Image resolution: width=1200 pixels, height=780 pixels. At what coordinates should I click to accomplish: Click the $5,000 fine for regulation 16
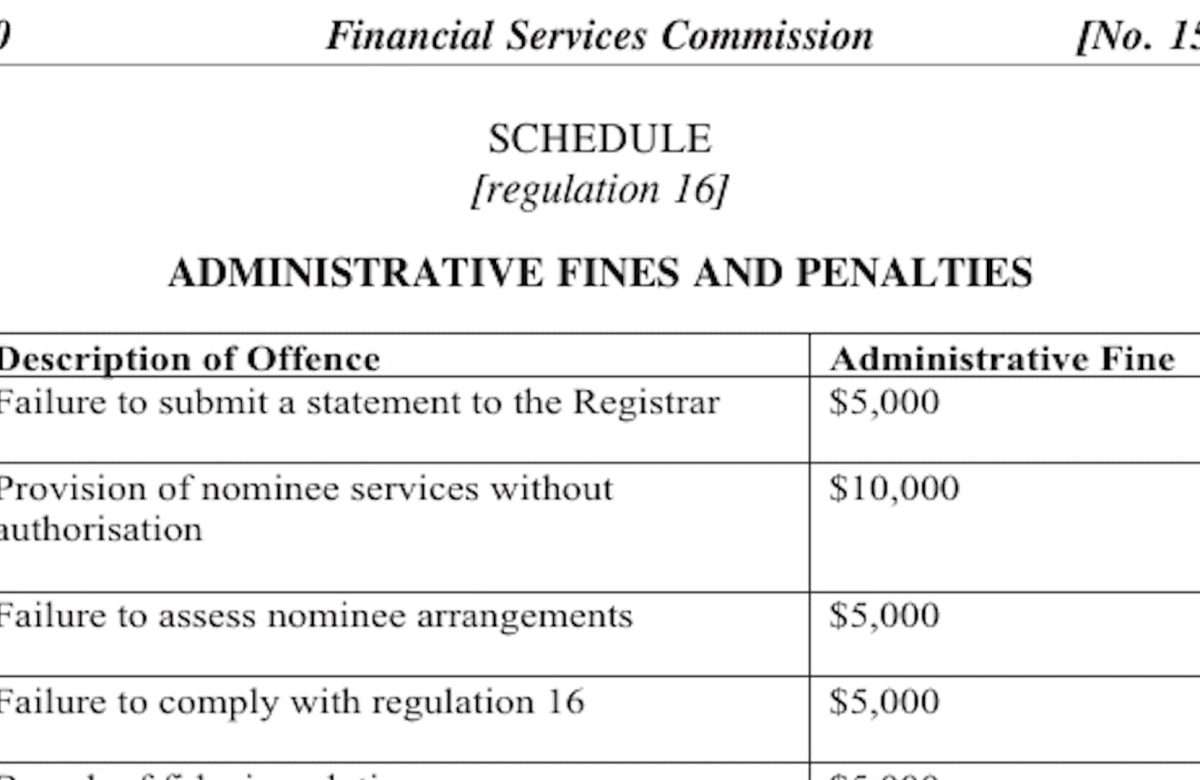885,702
